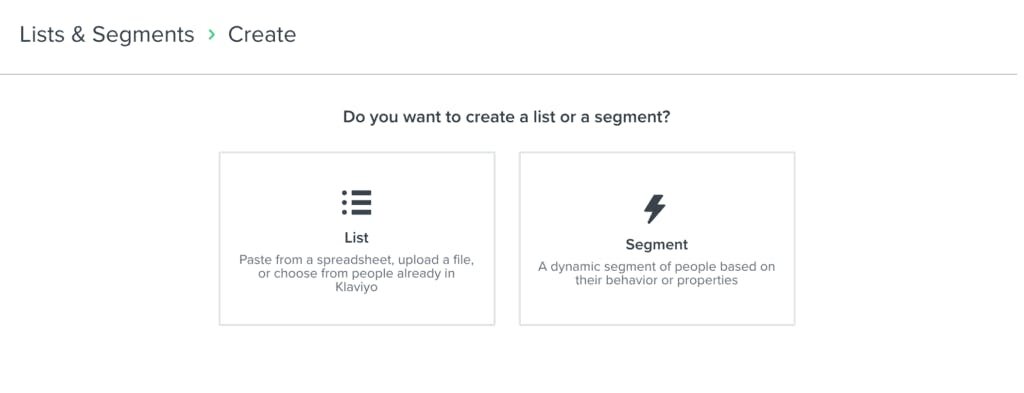Click the lightning bolt Segment icon
This screenshot has height=393, width=1024.
pyautogui.click(x=654, y=209)
